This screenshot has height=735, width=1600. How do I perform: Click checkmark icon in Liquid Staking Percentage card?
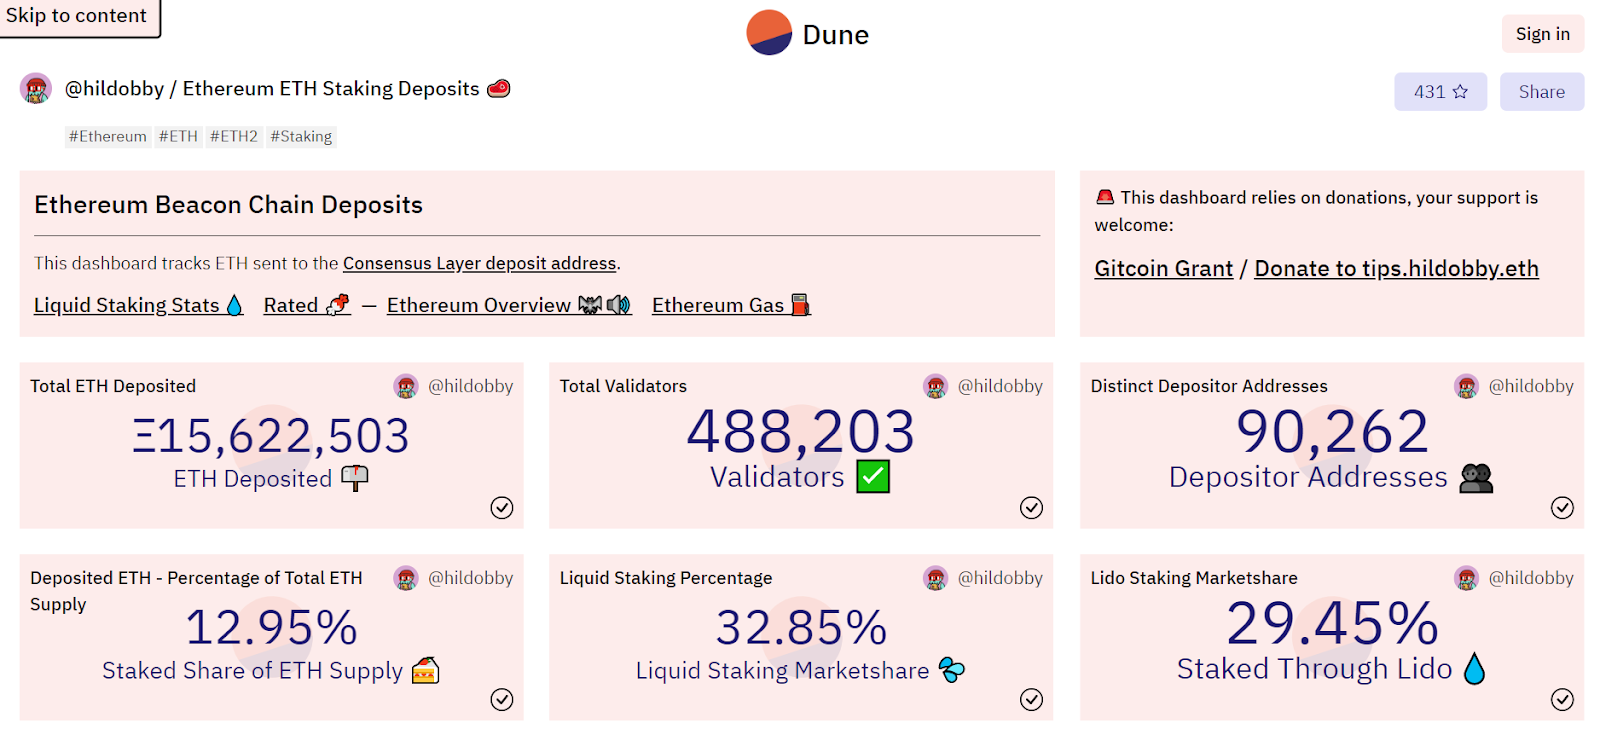[x=1031, y=700]
